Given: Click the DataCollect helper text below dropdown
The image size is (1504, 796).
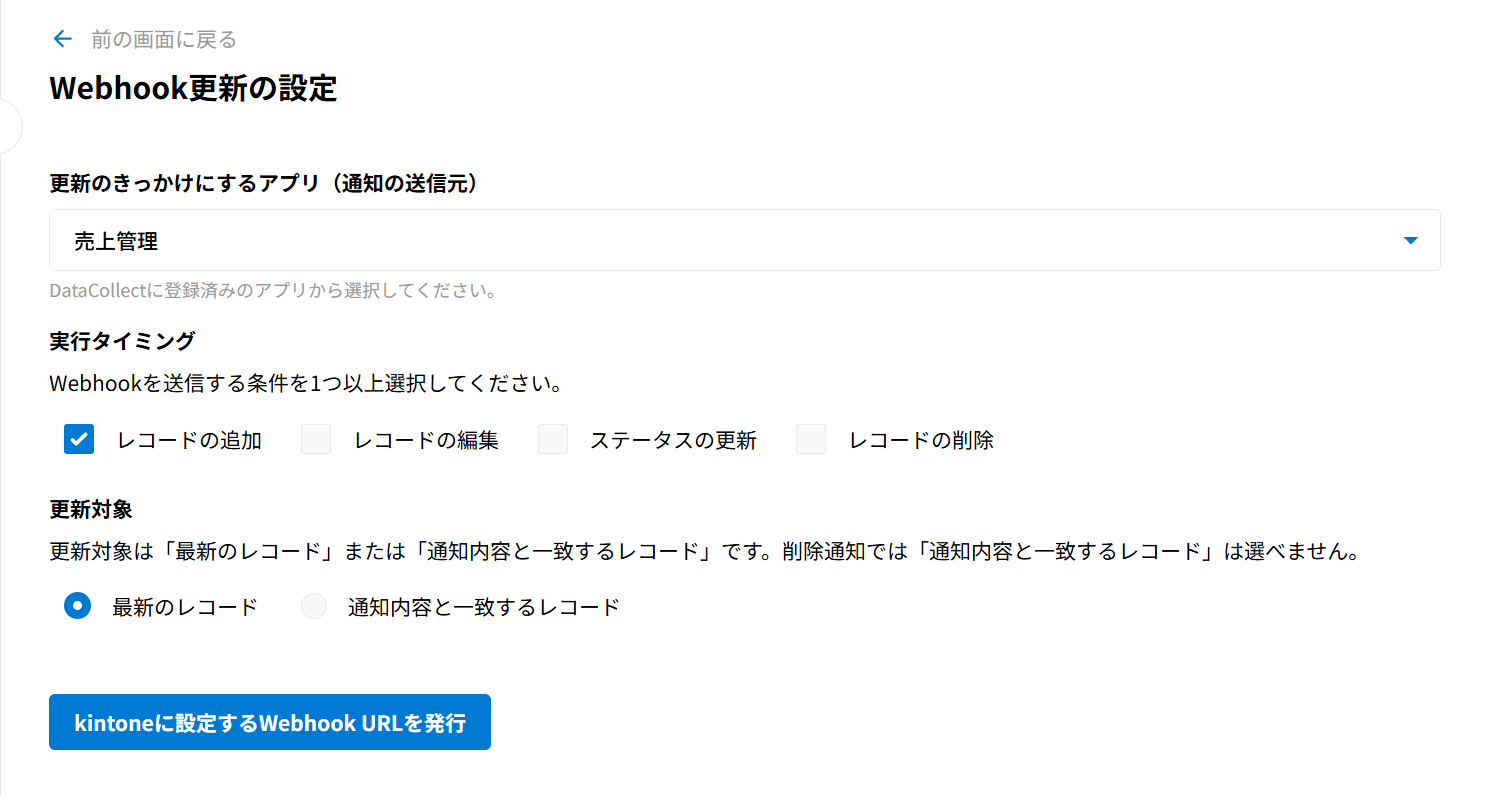Looking at the screenshot, I should (273, 292).
